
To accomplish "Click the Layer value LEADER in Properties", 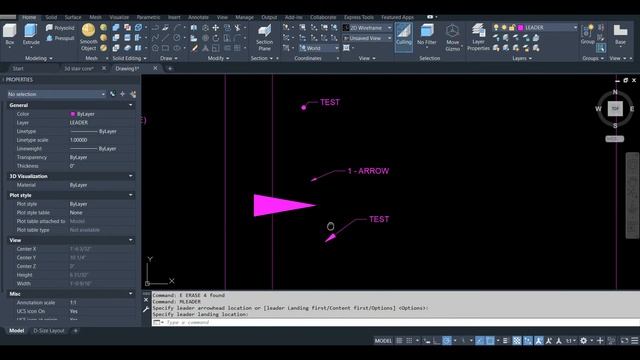I will (78, 122).
